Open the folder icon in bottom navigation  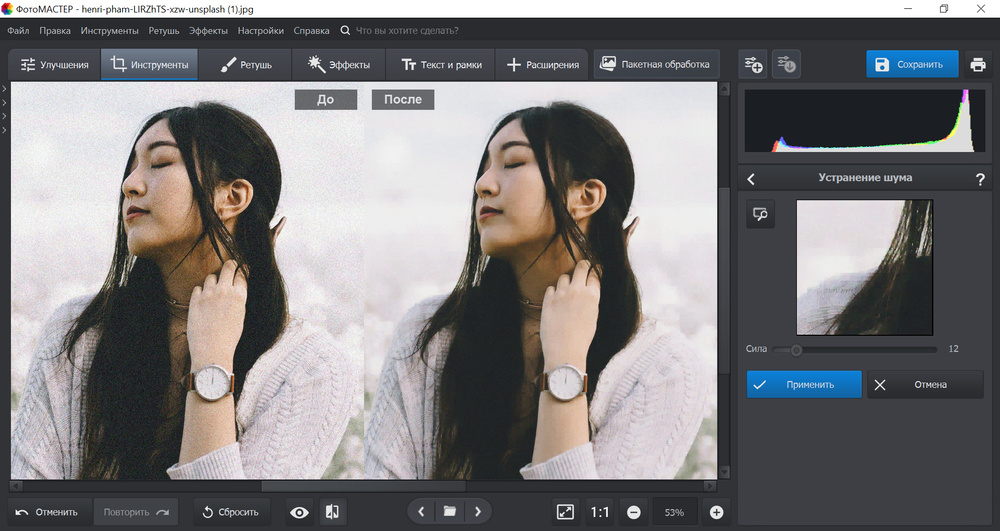450,512
